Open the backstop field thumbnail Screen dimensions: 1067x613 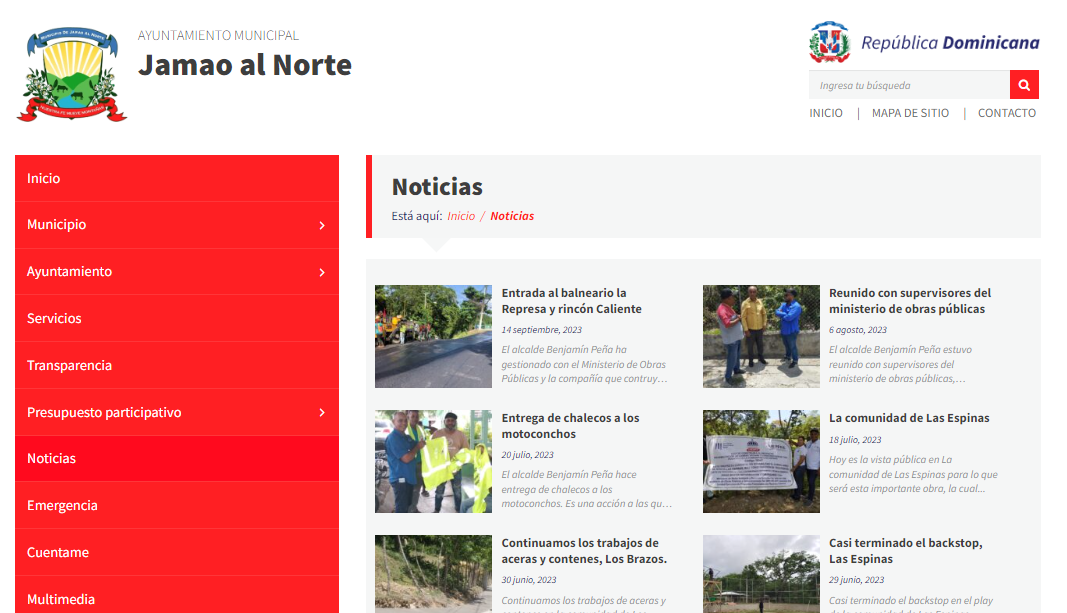pyautogui.click(x=761, y=574)
